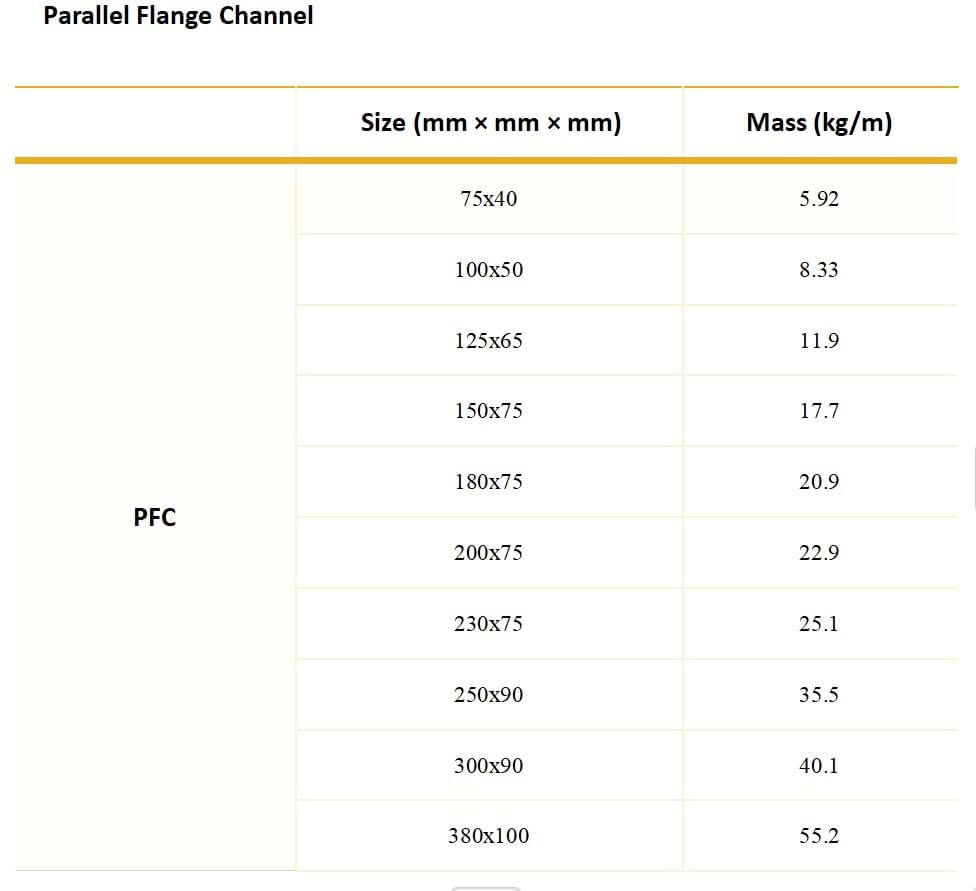The image size is (976, 891).
Task: Click the 250x90 size entry
Action: (489, 695)
